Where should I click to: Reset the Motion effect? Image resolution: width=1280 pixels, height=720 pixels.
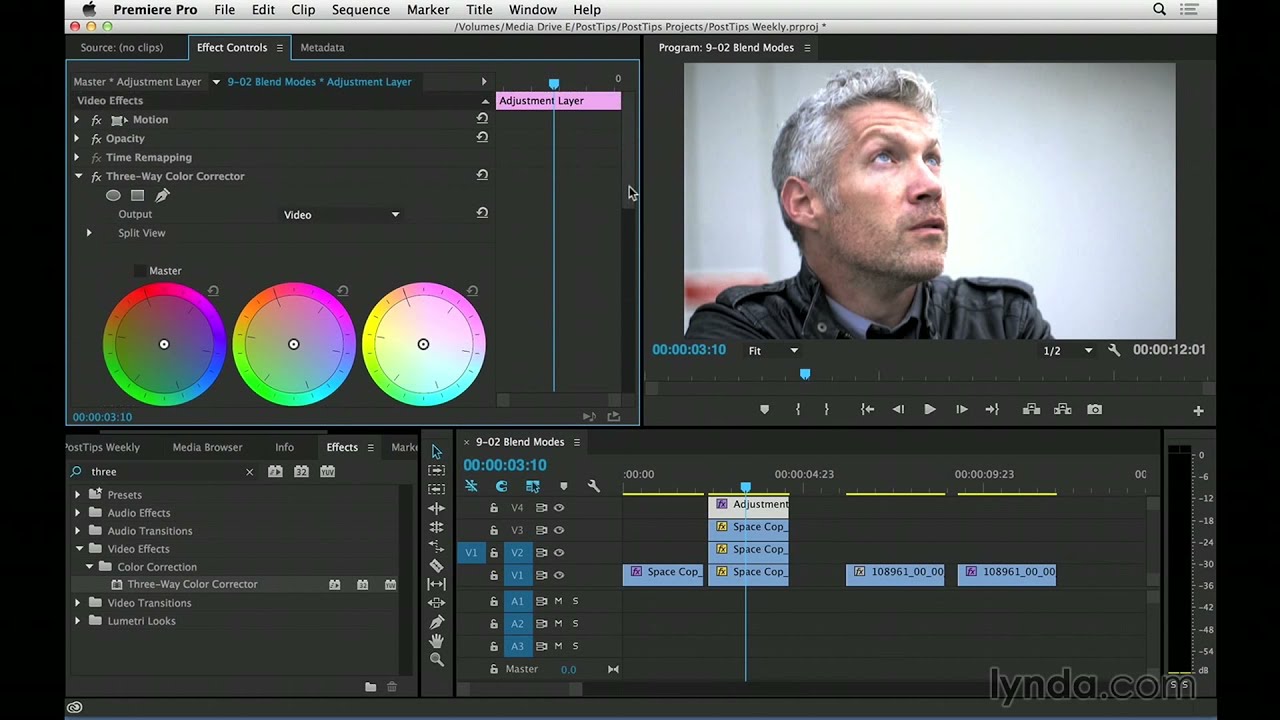pos(482,118)
